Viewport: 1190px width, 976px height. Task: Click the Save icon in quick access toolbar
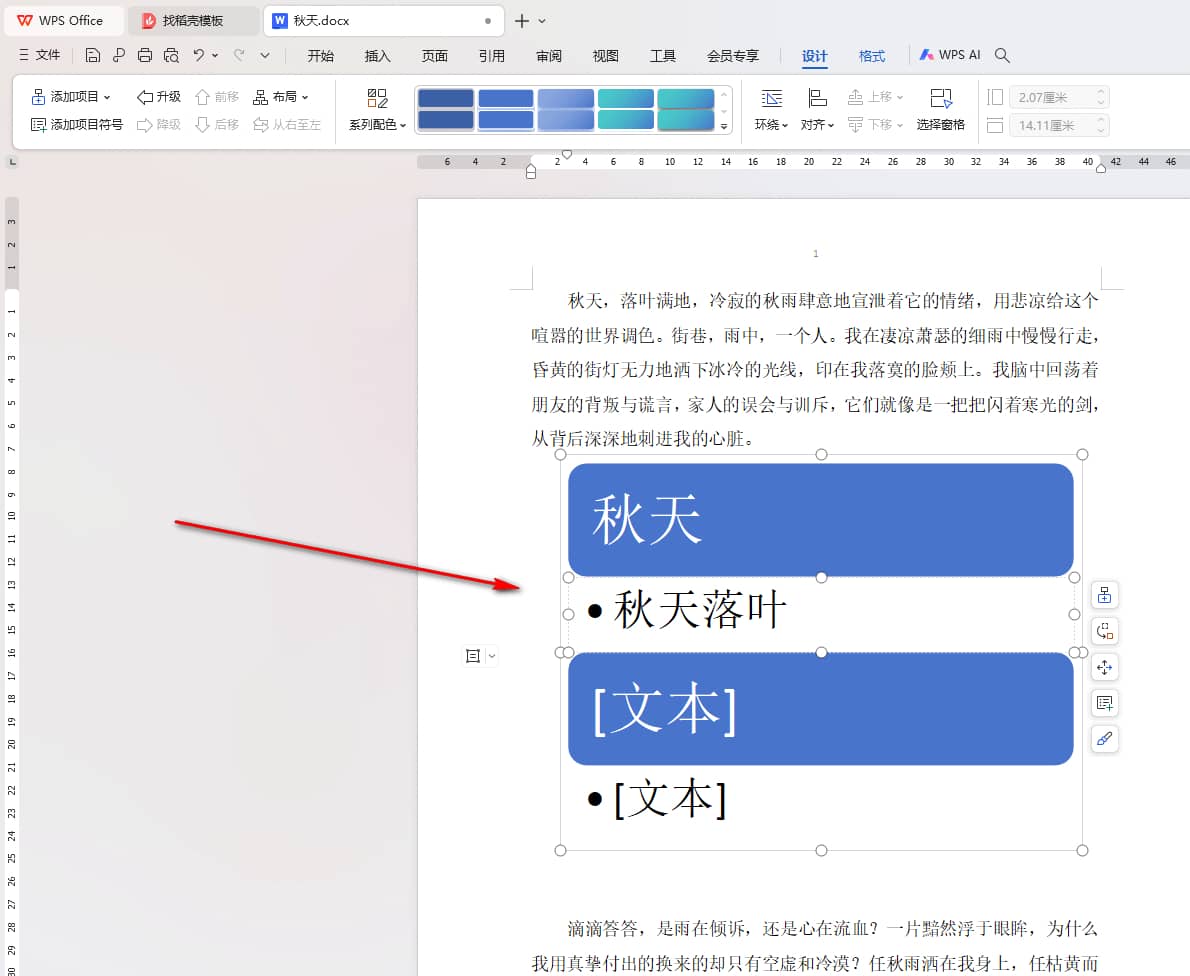[93, 55]
